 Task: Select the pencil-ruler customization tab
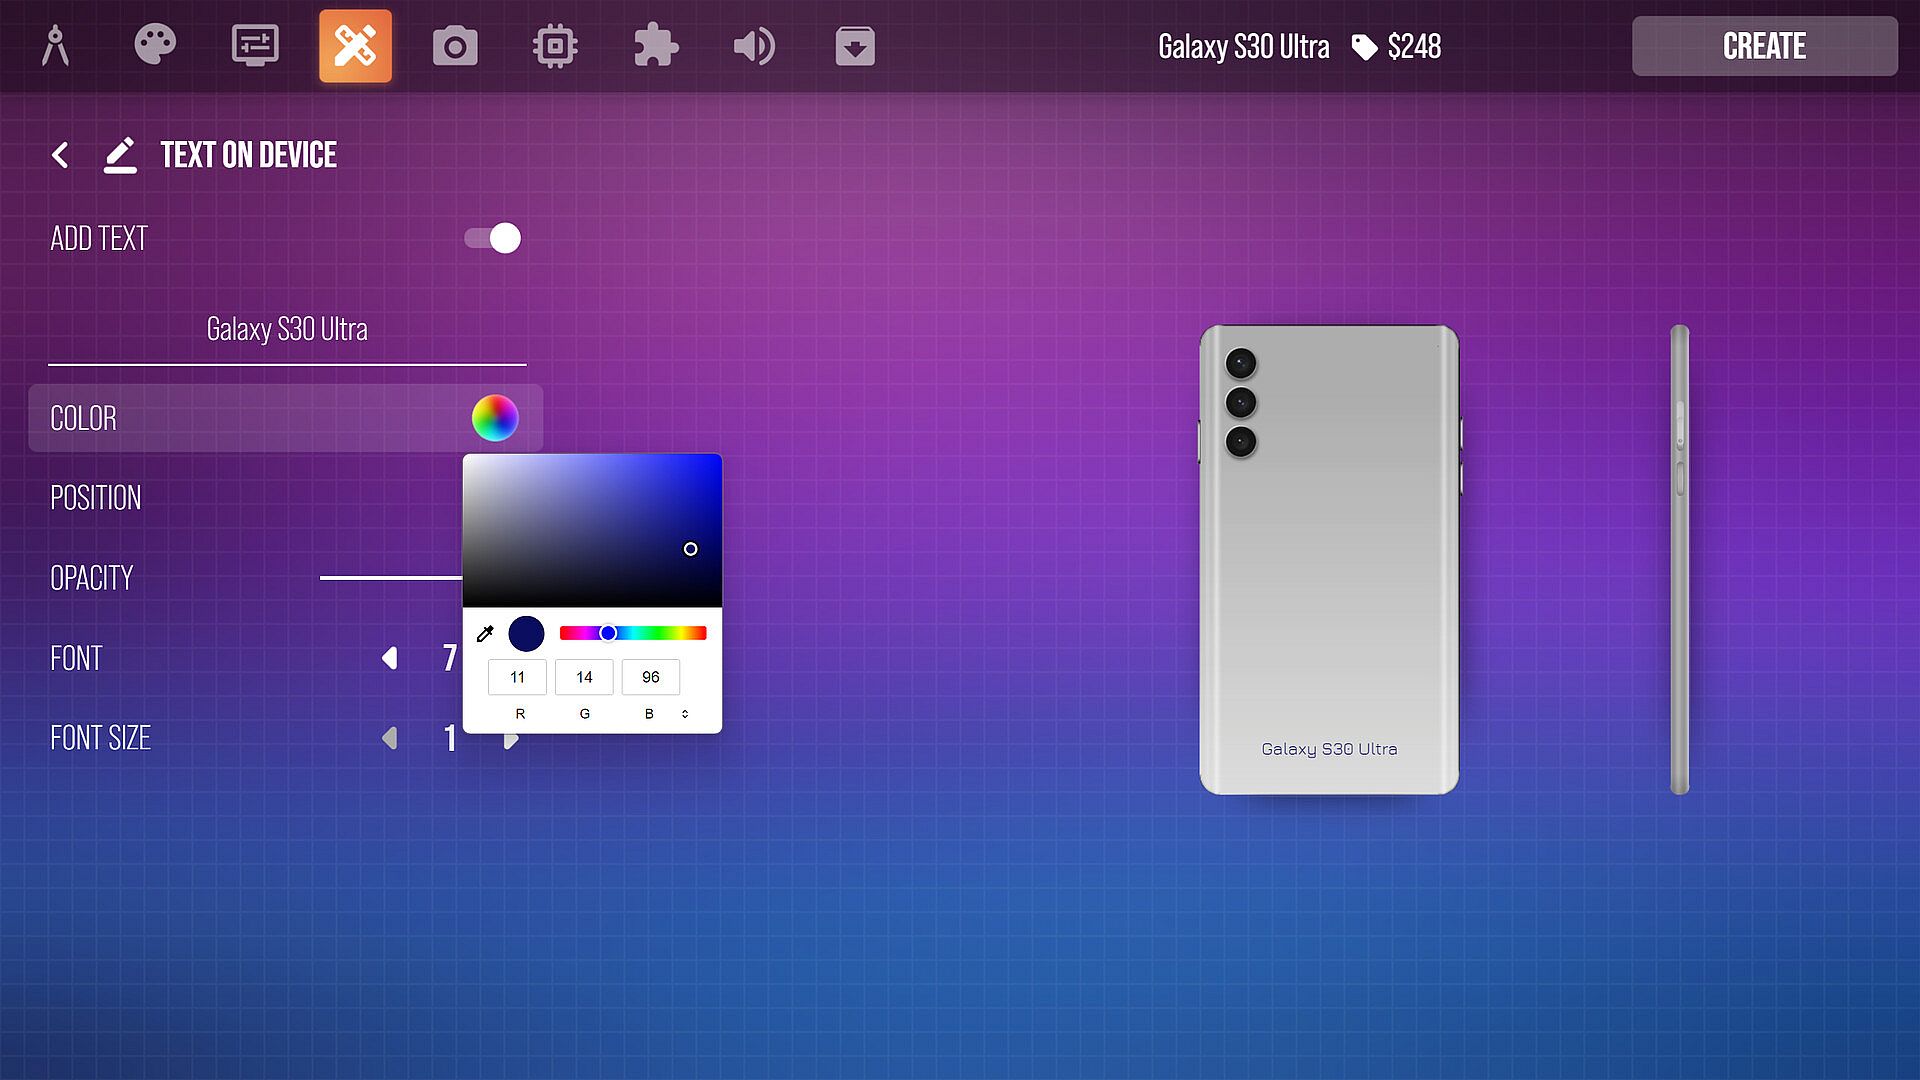(x=355, y=46)
